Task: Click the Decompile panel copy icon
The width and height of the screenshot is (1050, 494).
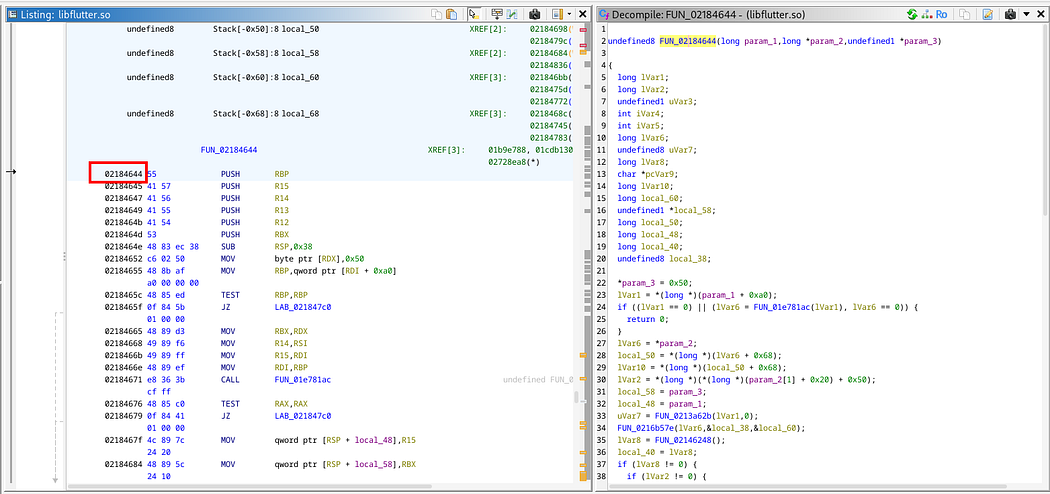Action: (x=965, y=13)
